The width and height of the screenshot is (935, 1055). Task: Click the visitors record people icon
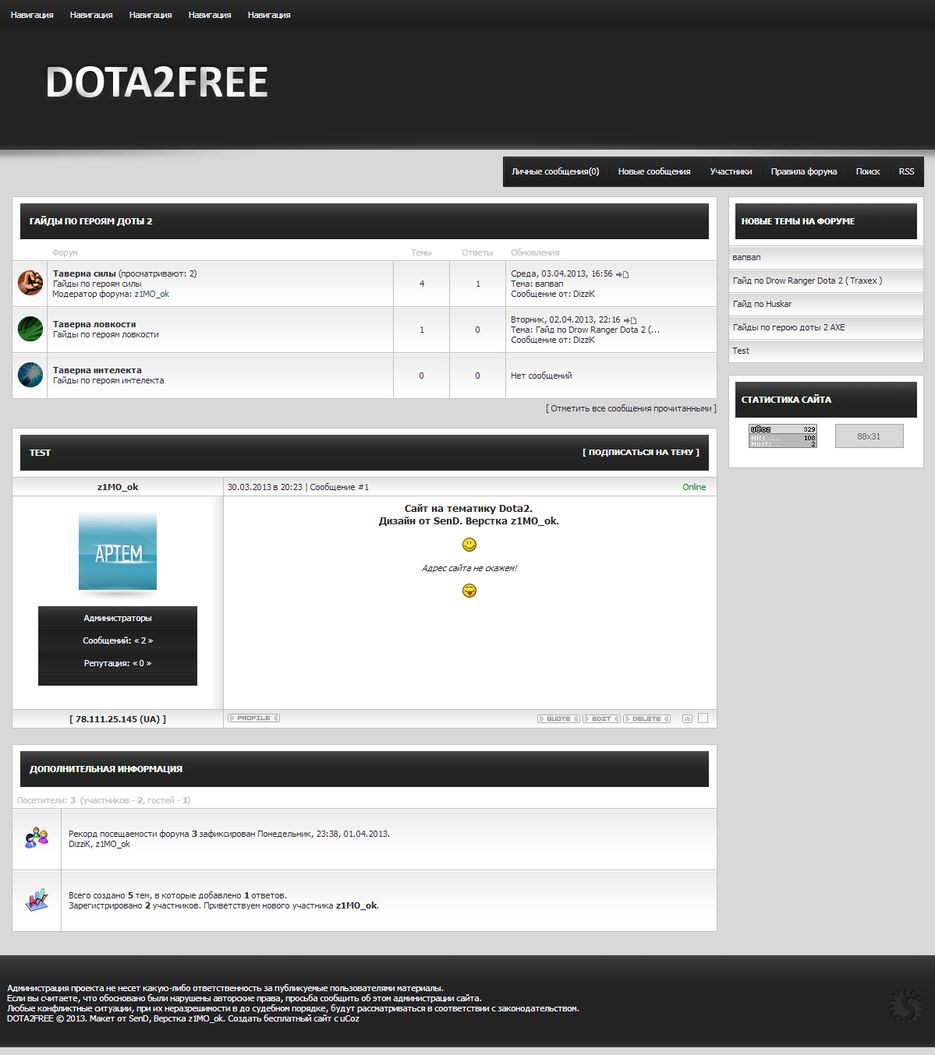click(36, 836)
